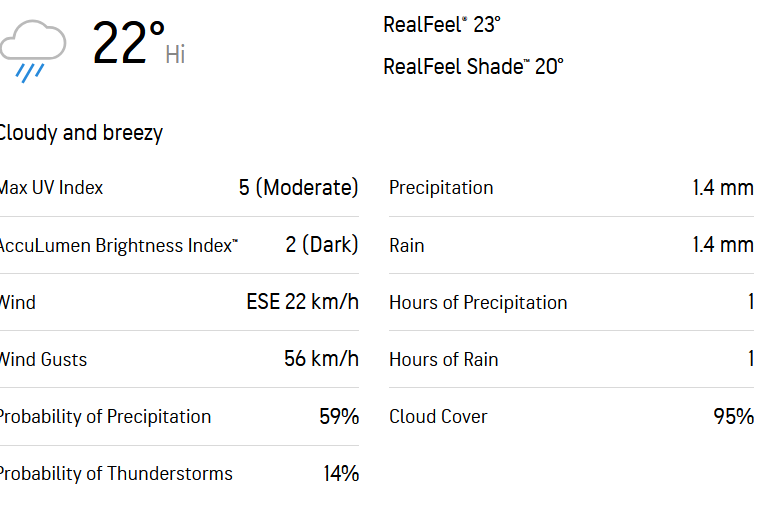Click the Wind row label
The width and height of the screenshot is (763, 518).
(18, 303)
